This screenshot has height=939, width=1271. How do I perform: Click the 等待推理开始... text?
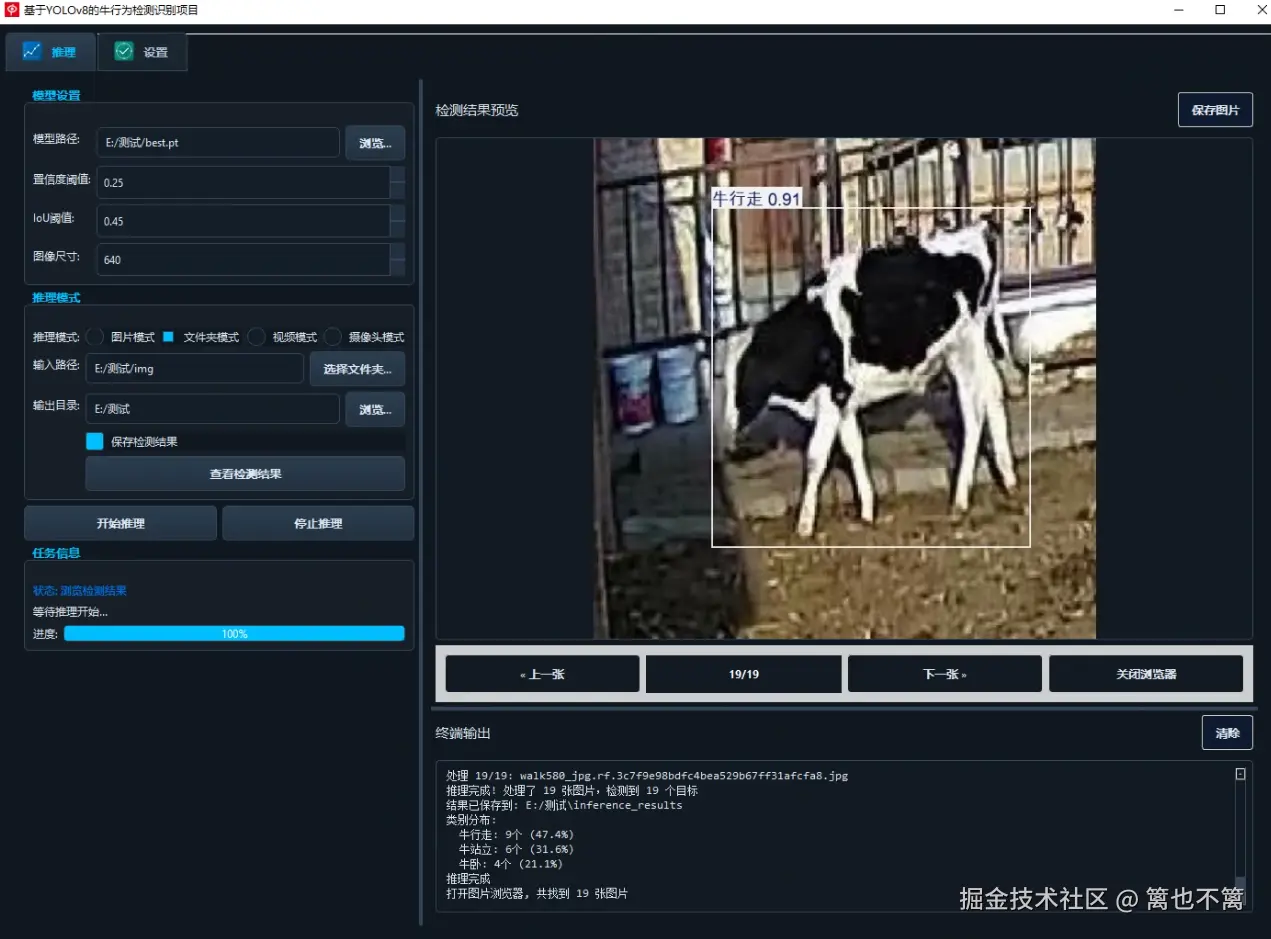click(x=70, y=612)
